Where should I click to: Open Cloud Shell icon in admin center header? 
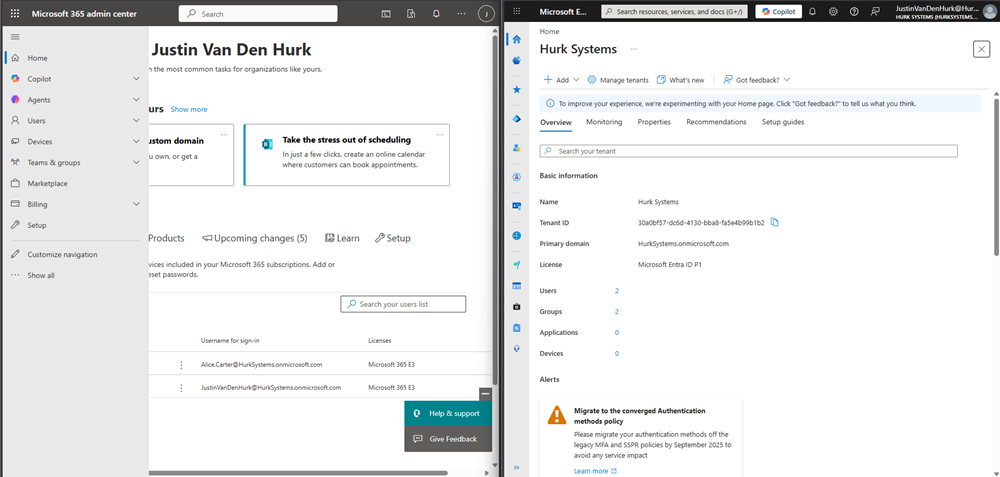tap(386, 13)
